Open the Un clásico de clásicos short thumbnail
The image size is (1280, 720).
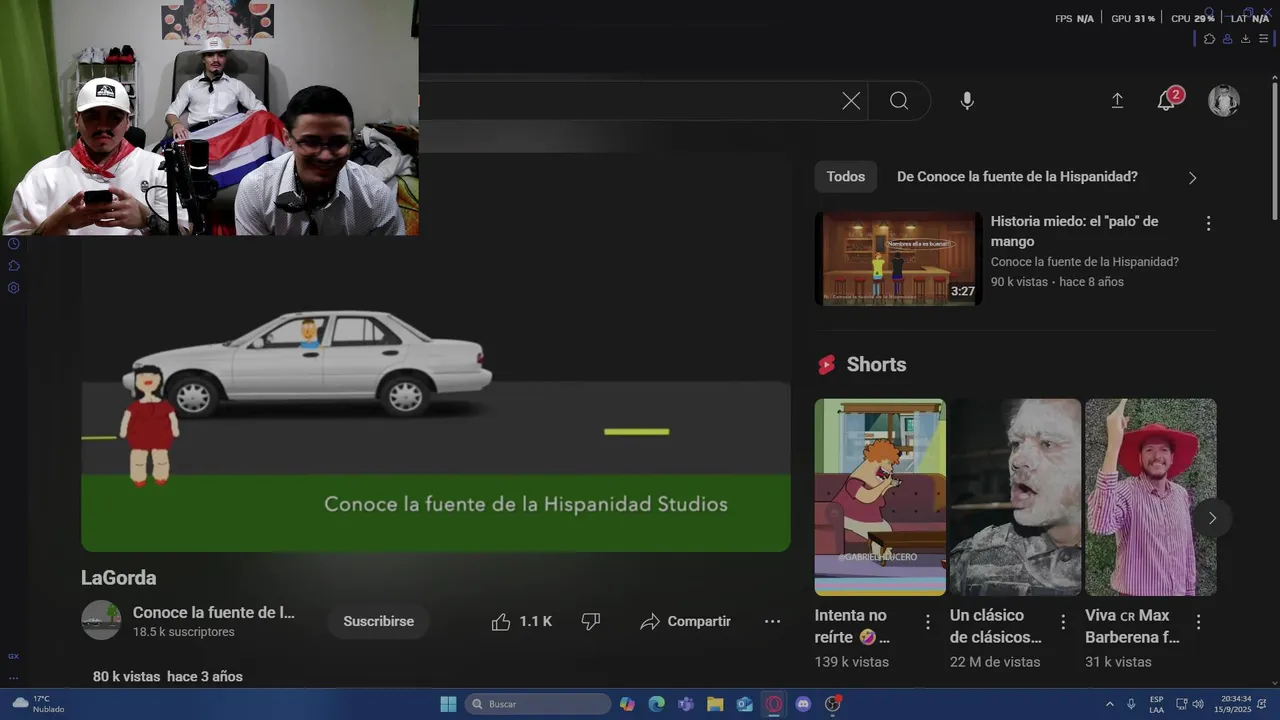click(x=1015, y=497)
